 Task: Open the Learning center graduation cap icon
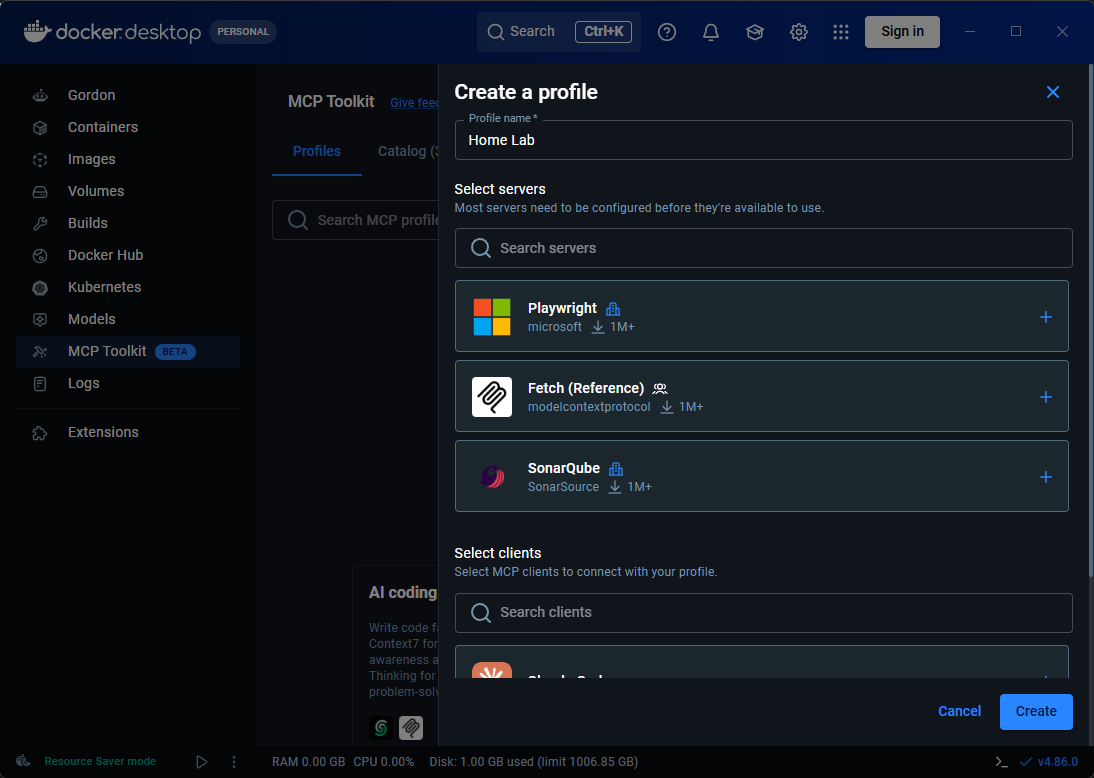click(x=755, y=31)
